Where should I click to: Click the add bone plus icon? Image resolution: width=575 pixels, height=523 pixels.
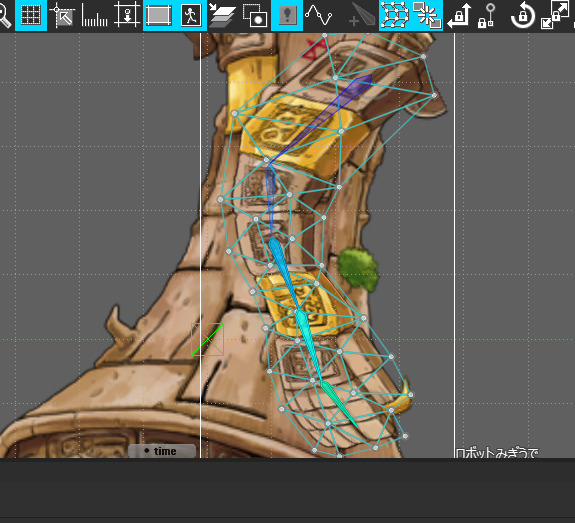pyautogui.click(x=362, y=16)
